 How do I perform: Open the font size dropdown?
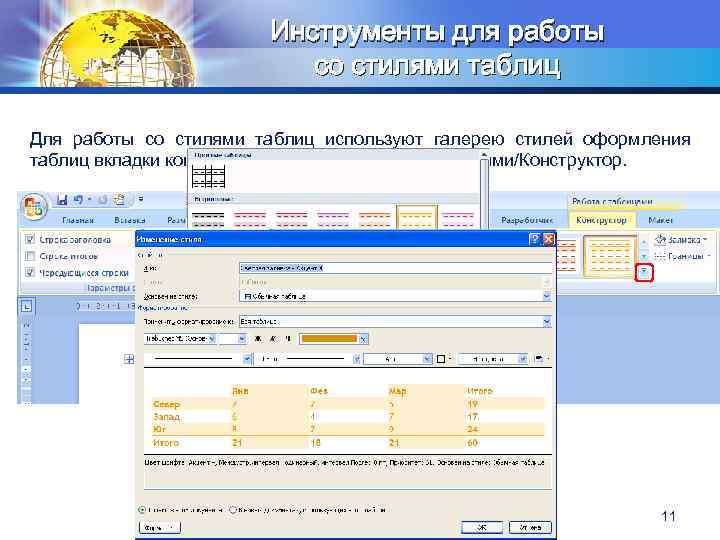tap(242, 339)
